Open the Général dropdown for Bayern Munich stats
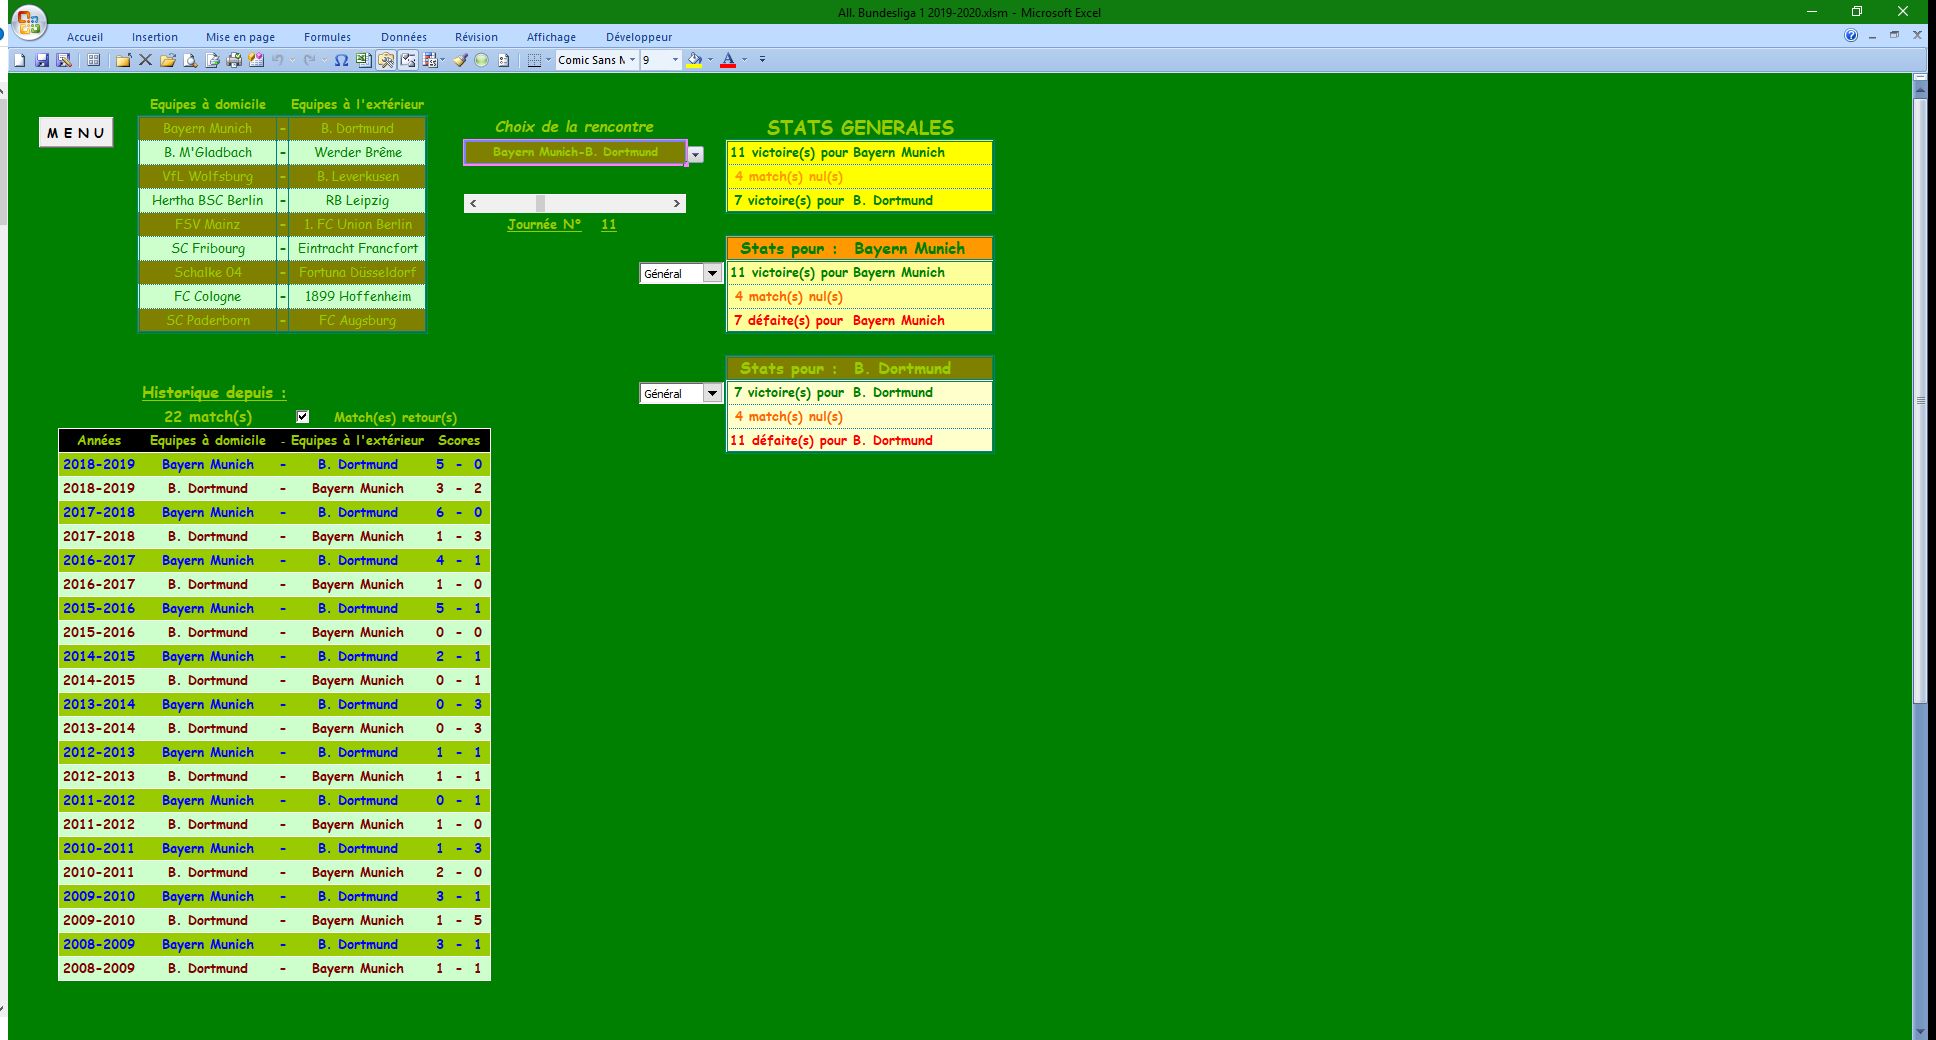This screenshot has width=1936, height=1040. 713,273
